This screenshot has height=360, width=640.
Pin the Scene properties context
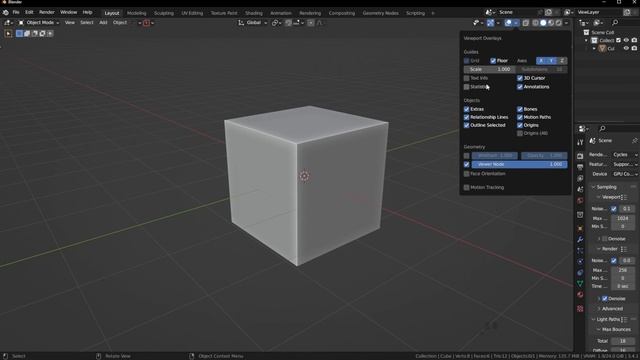tap(634, 141)
